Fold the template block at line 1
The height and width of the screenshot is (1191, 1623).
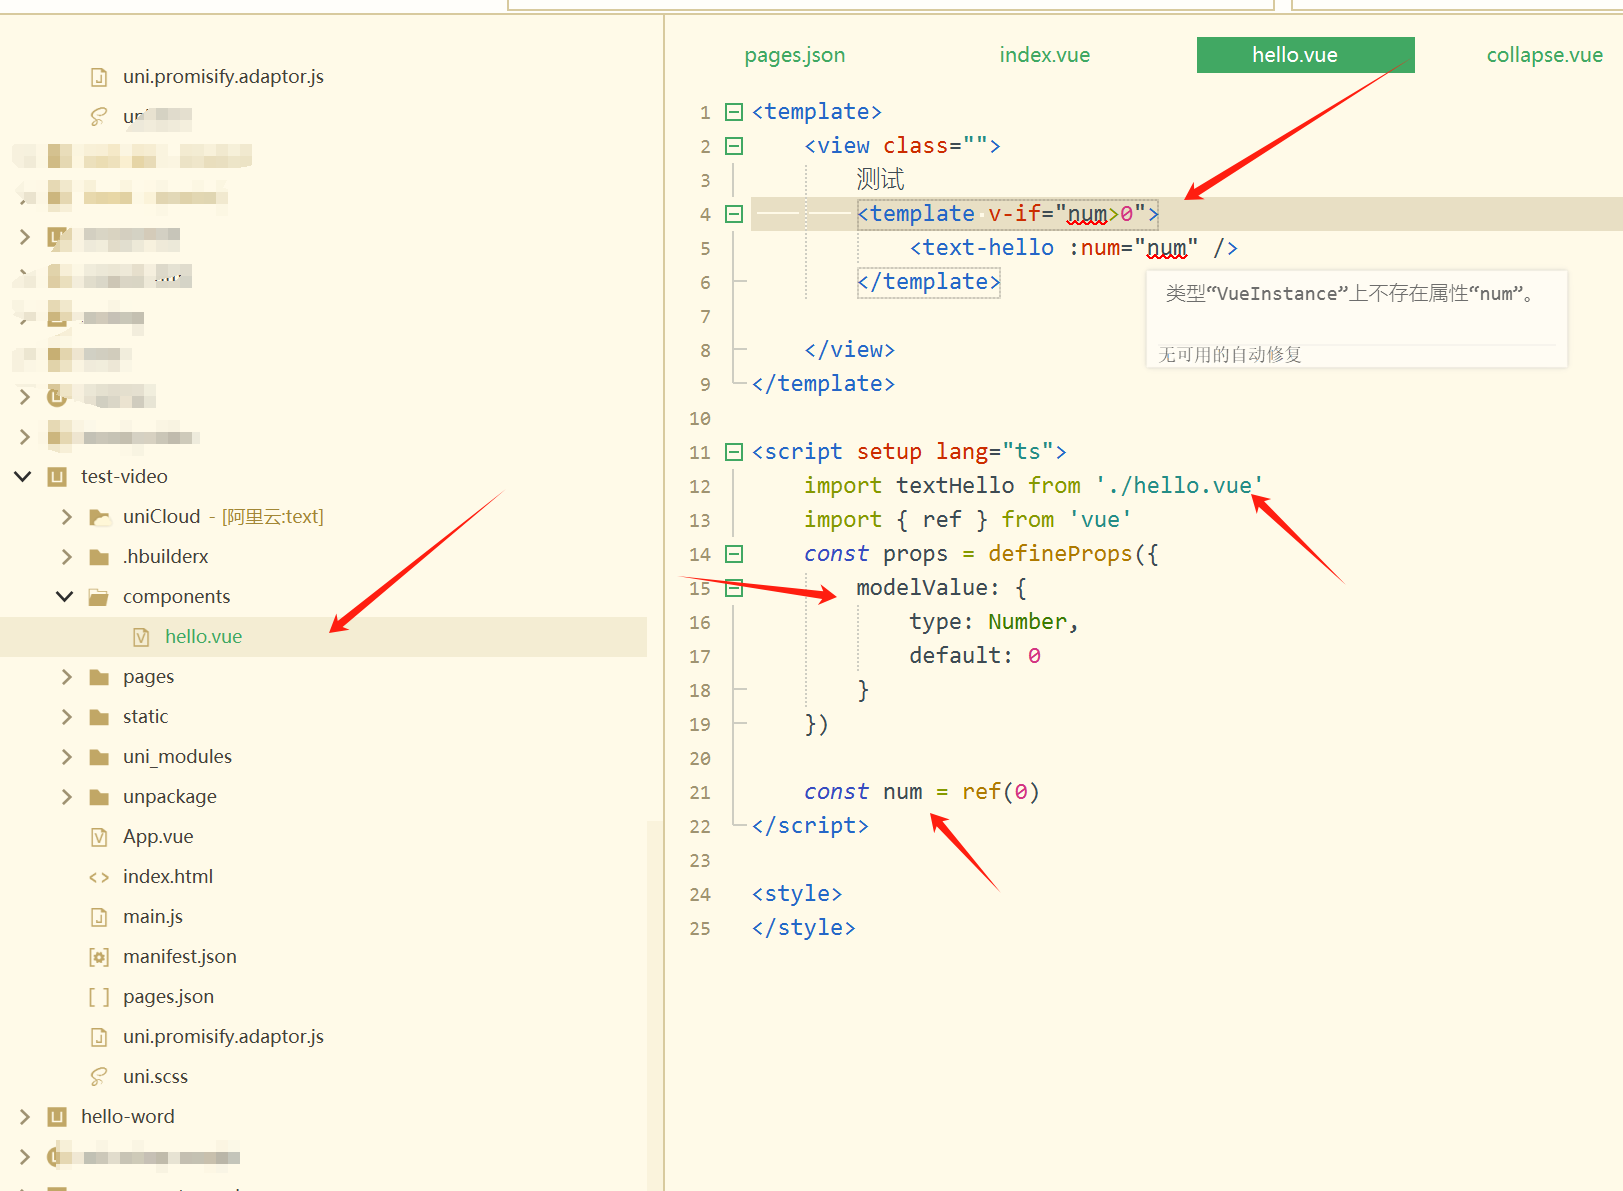(734, 112)
